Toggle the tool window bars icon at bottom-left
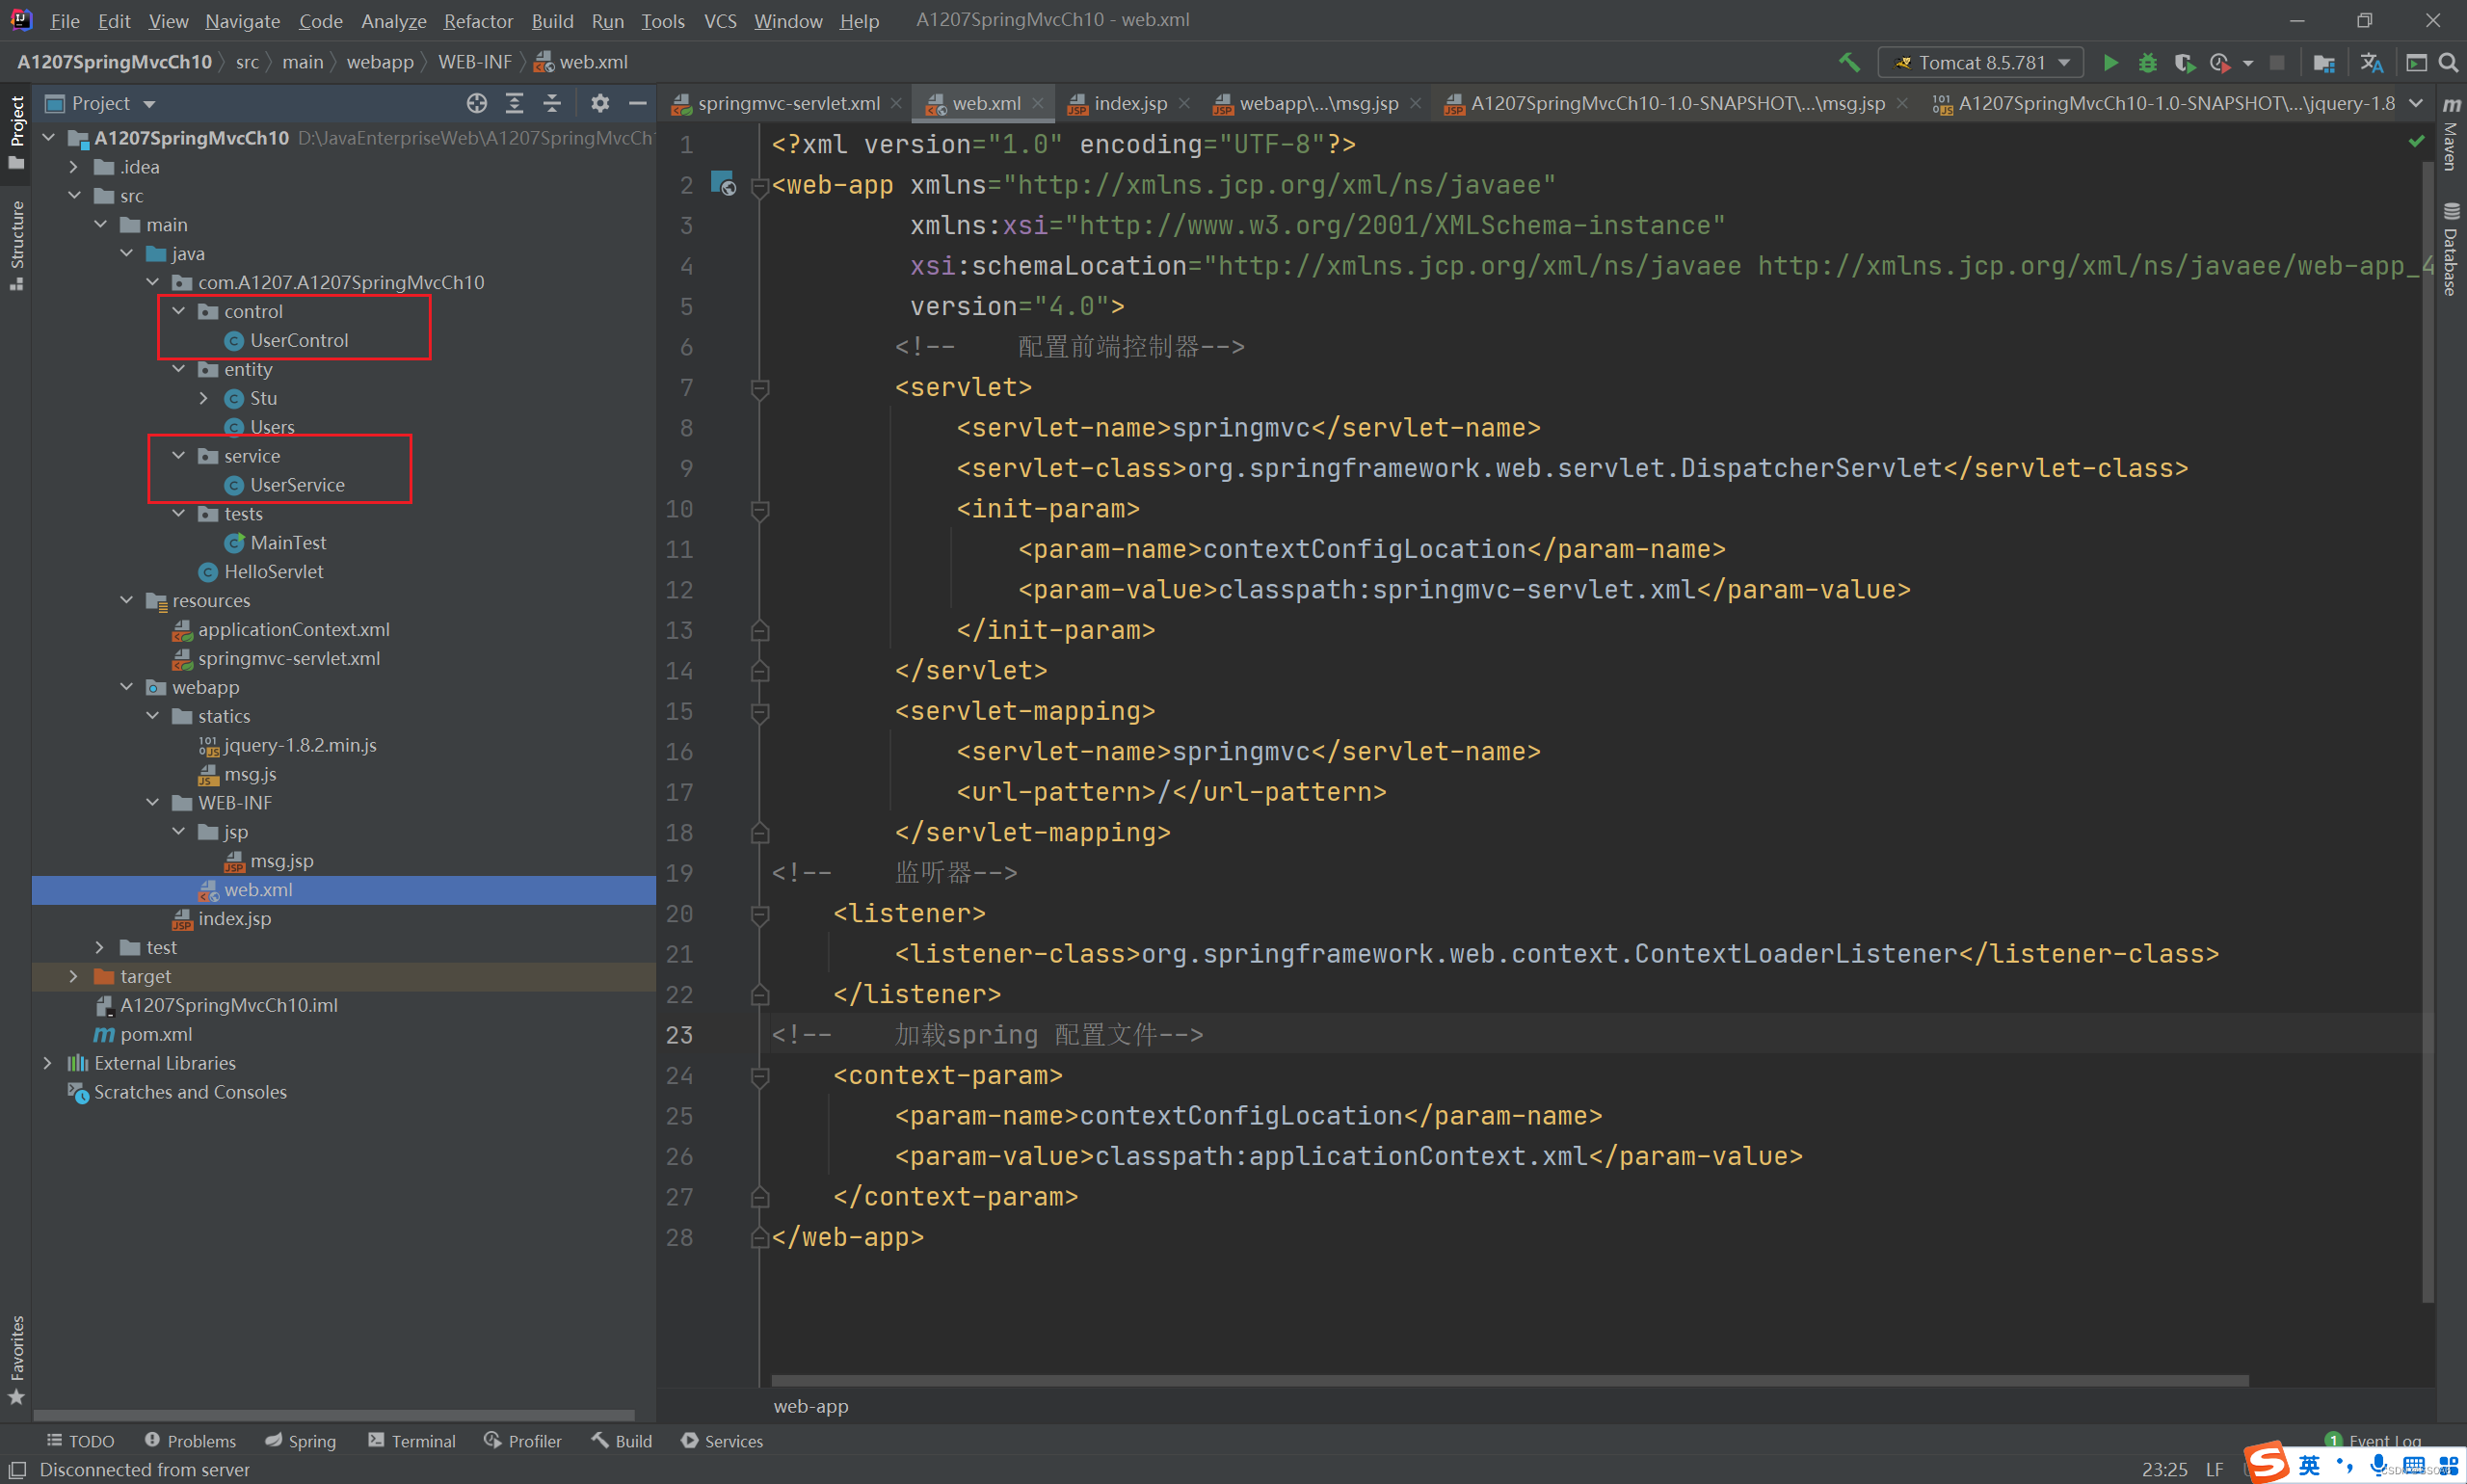The height and width of the screenshot is (1484, 2467). pos(17,1469)
